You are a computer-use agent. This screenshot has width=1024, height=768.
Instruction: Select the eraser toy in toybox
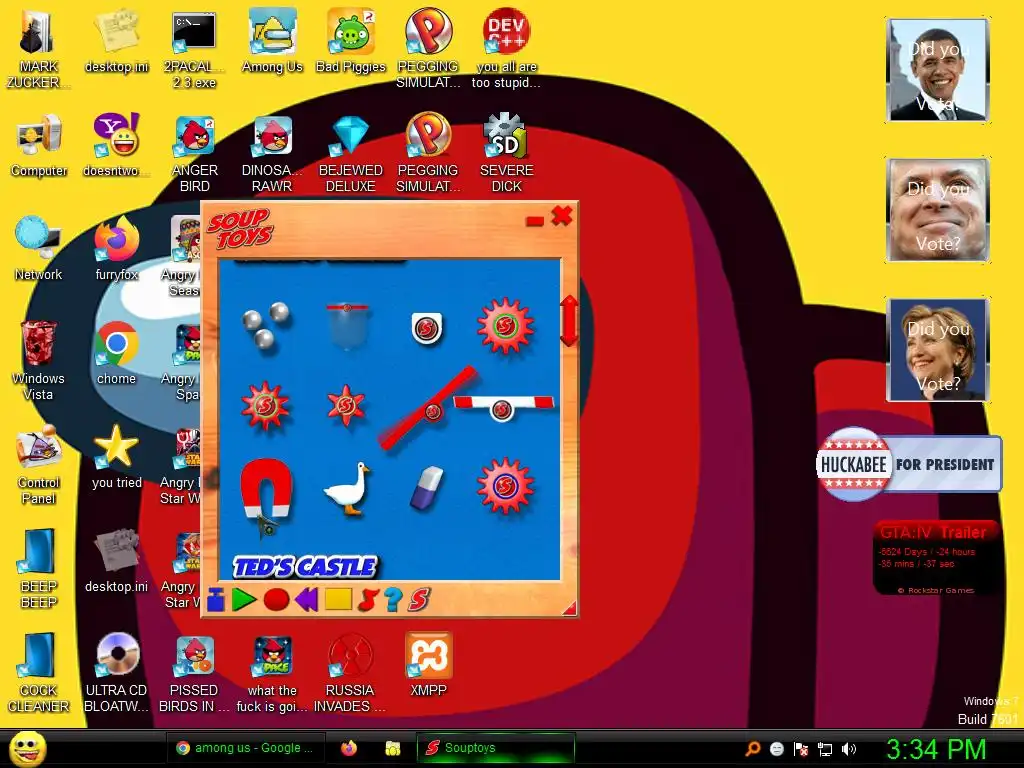pos(426,487)
